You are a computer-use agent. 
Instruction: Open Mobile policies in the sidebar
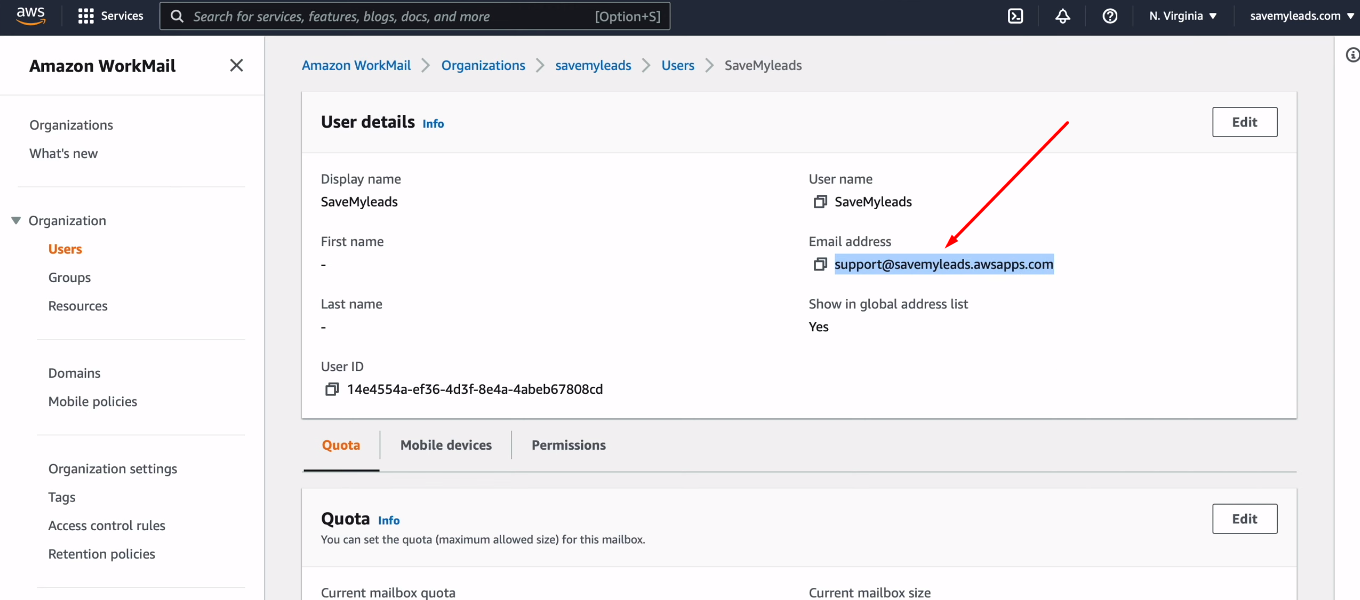(93, 401)
